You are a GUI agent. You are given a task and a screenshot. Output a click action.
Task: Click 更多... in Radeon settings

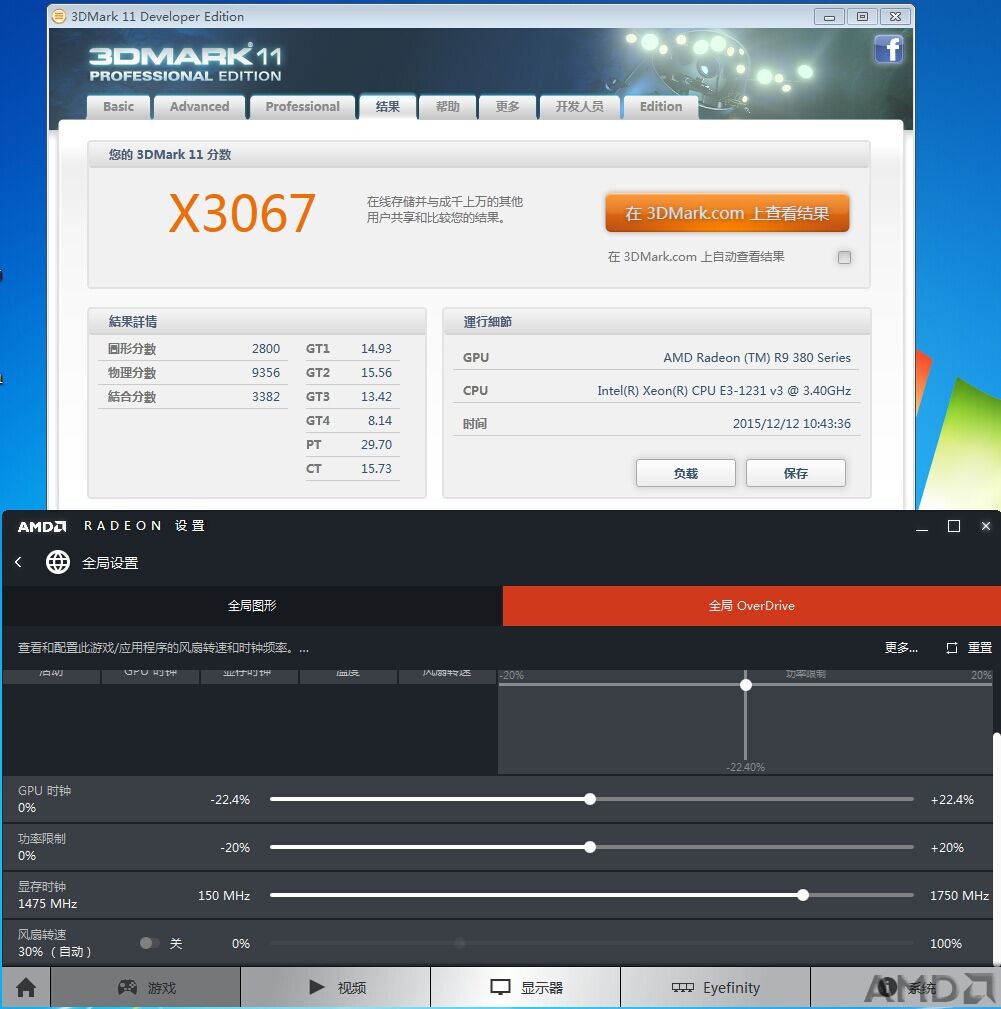coord(901,648)
